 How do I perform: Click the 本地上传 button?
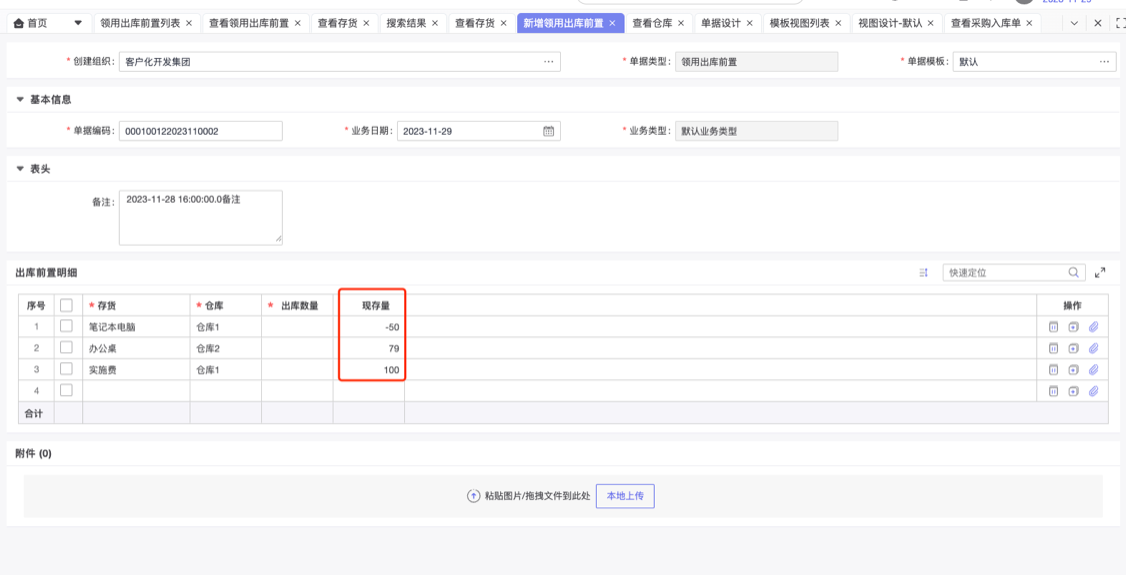(625, 496)
